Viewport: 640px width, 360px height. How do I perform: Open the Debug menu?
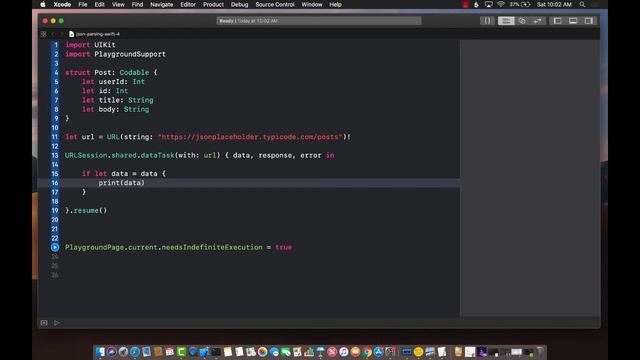click(240, 4)
